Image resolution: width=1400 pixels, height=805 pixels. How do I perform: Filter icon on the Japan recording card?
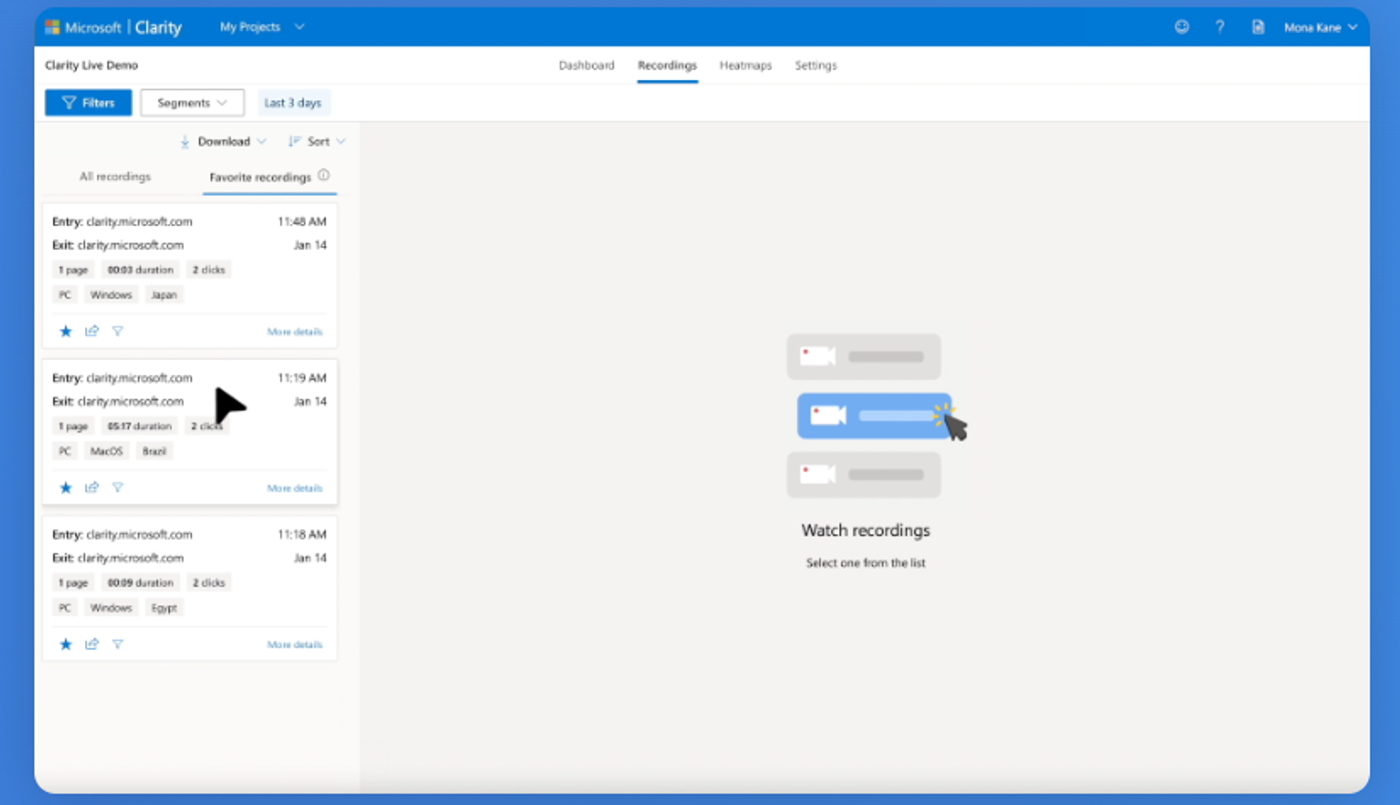(118, 331)
